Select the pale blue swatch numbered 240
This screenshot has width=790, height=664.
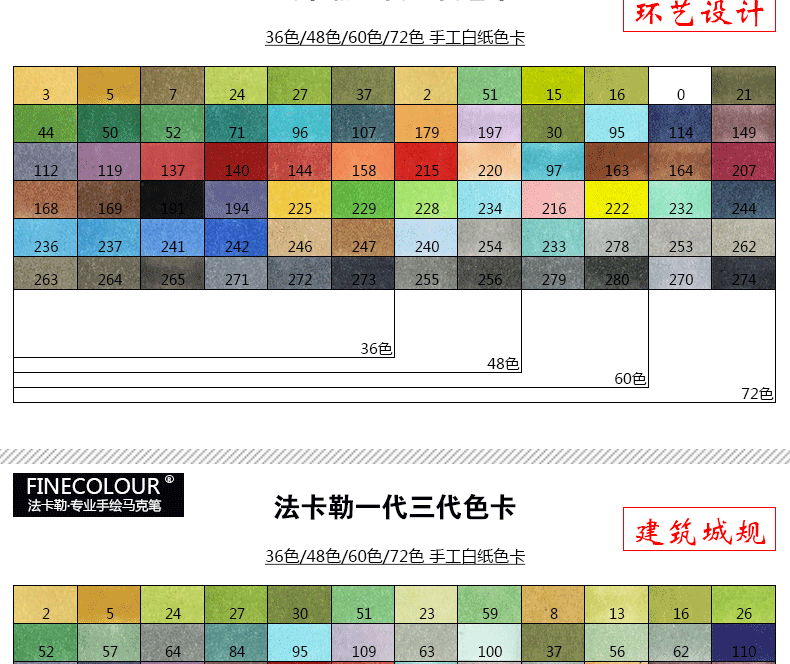[427, 238]
